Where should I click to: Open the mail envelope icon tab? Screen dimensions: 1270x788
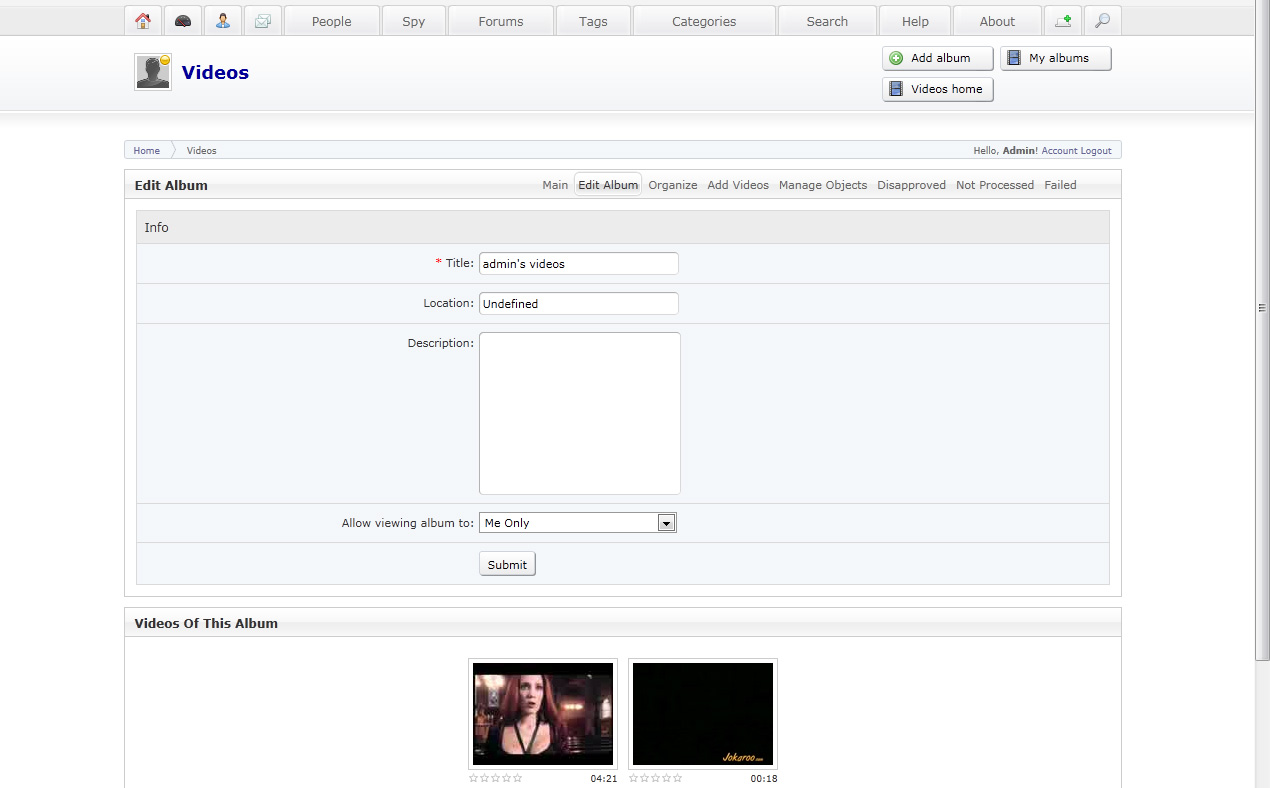click(x=263, y=21)
